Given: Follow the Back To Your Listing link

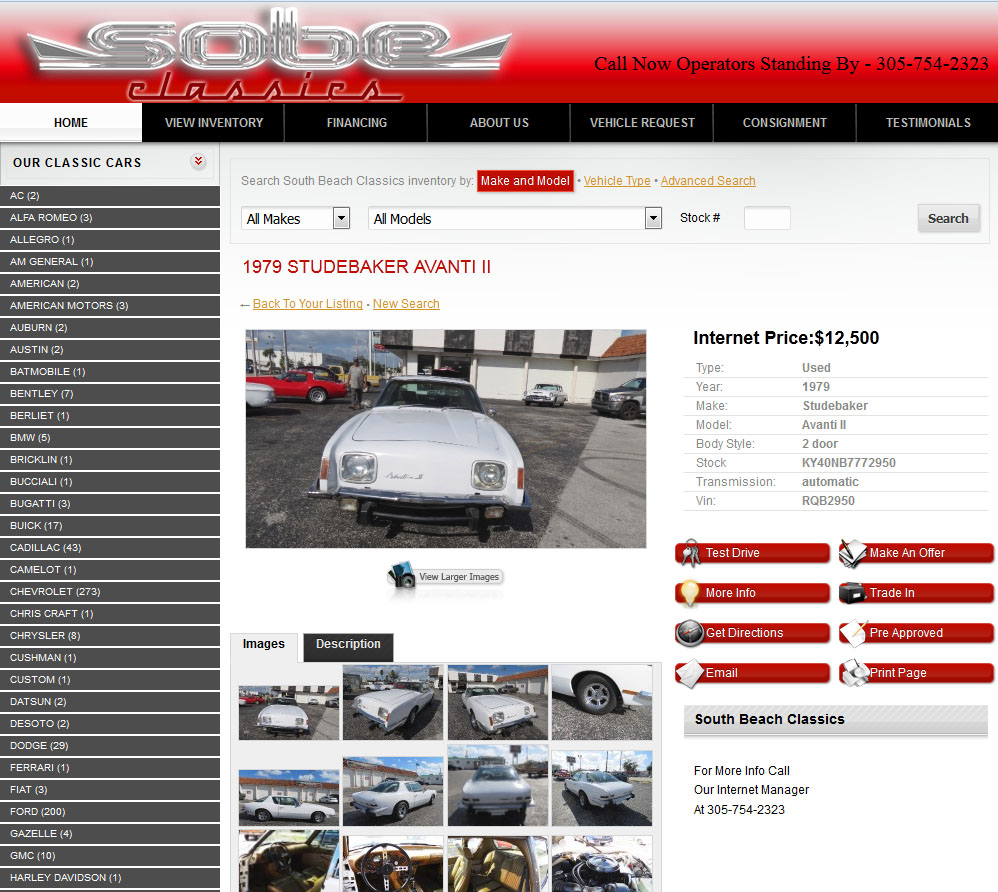Looking at the screenshot, I should click(307, 304).
